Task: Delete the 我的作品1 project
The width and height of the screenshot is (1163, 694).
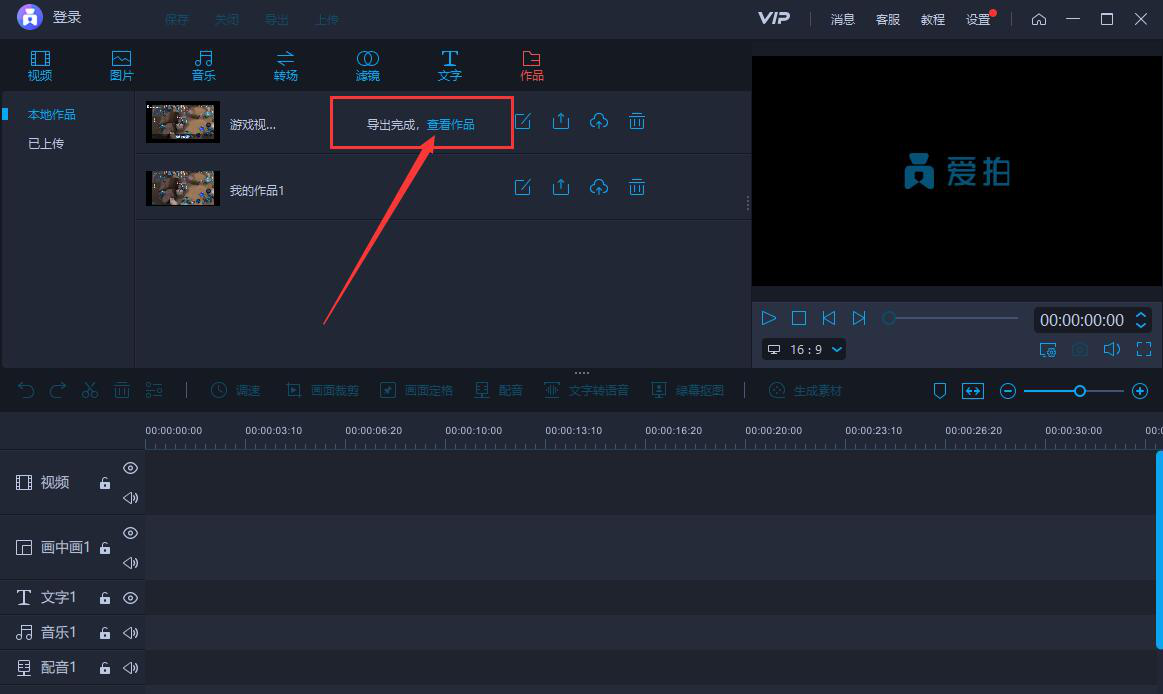Action: click(636, 187)
